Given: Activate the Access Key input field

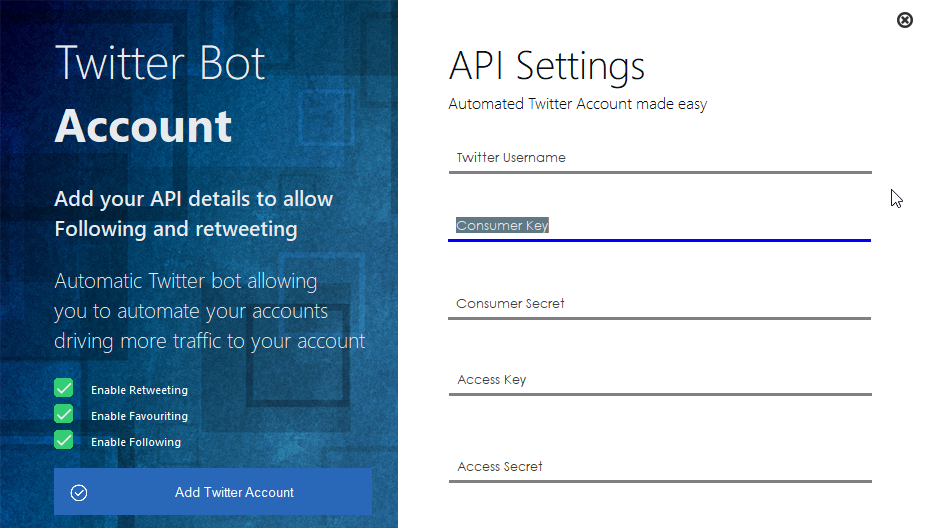Looking at the screenshot, I should (660, 380).
